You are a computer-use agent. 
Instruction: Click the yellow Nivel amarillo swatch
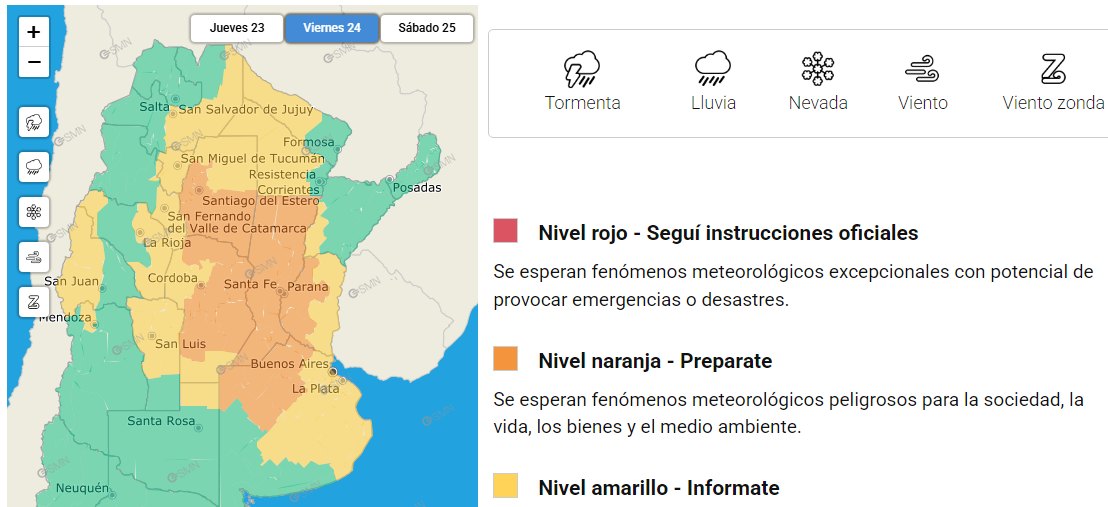[505, 486]
